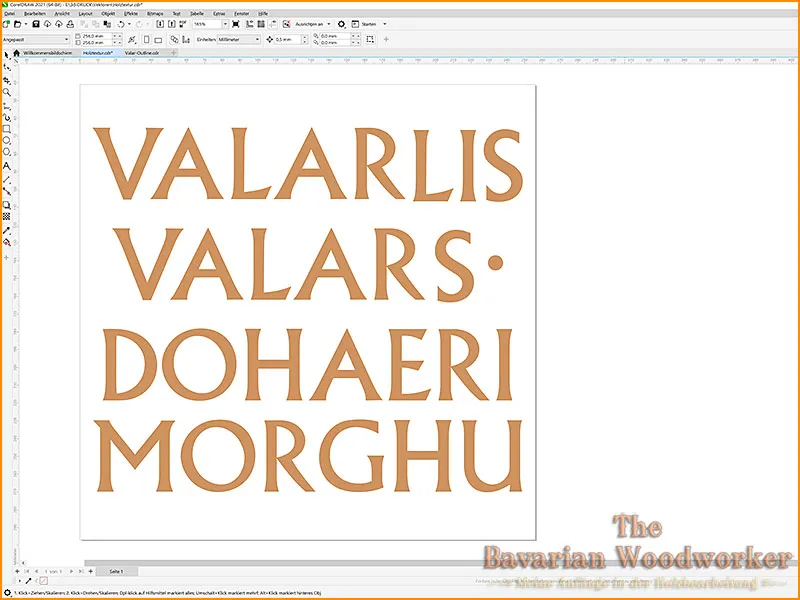The width and height of the screenshot is (800, 600).
Task: Click the no-fill color swatch
Action: coord(44,581)
